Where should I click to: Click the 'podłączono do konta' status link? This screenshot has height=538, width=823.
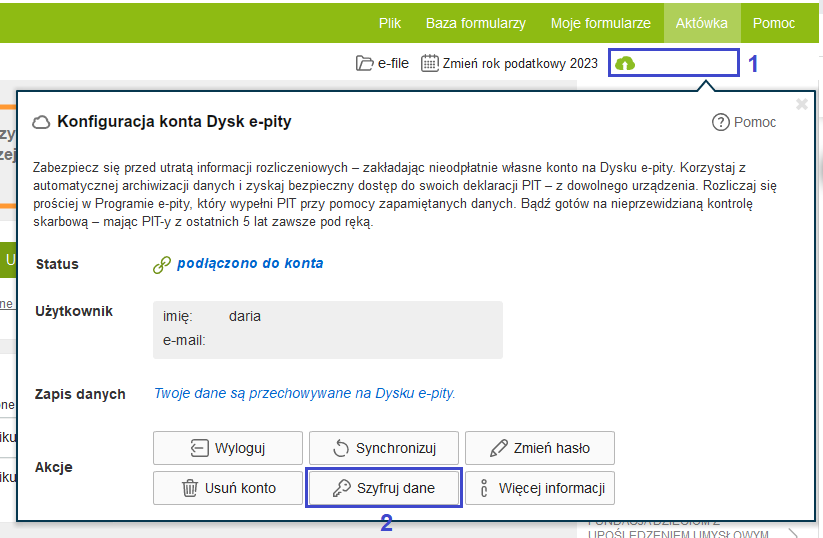(x=250, y=264)
